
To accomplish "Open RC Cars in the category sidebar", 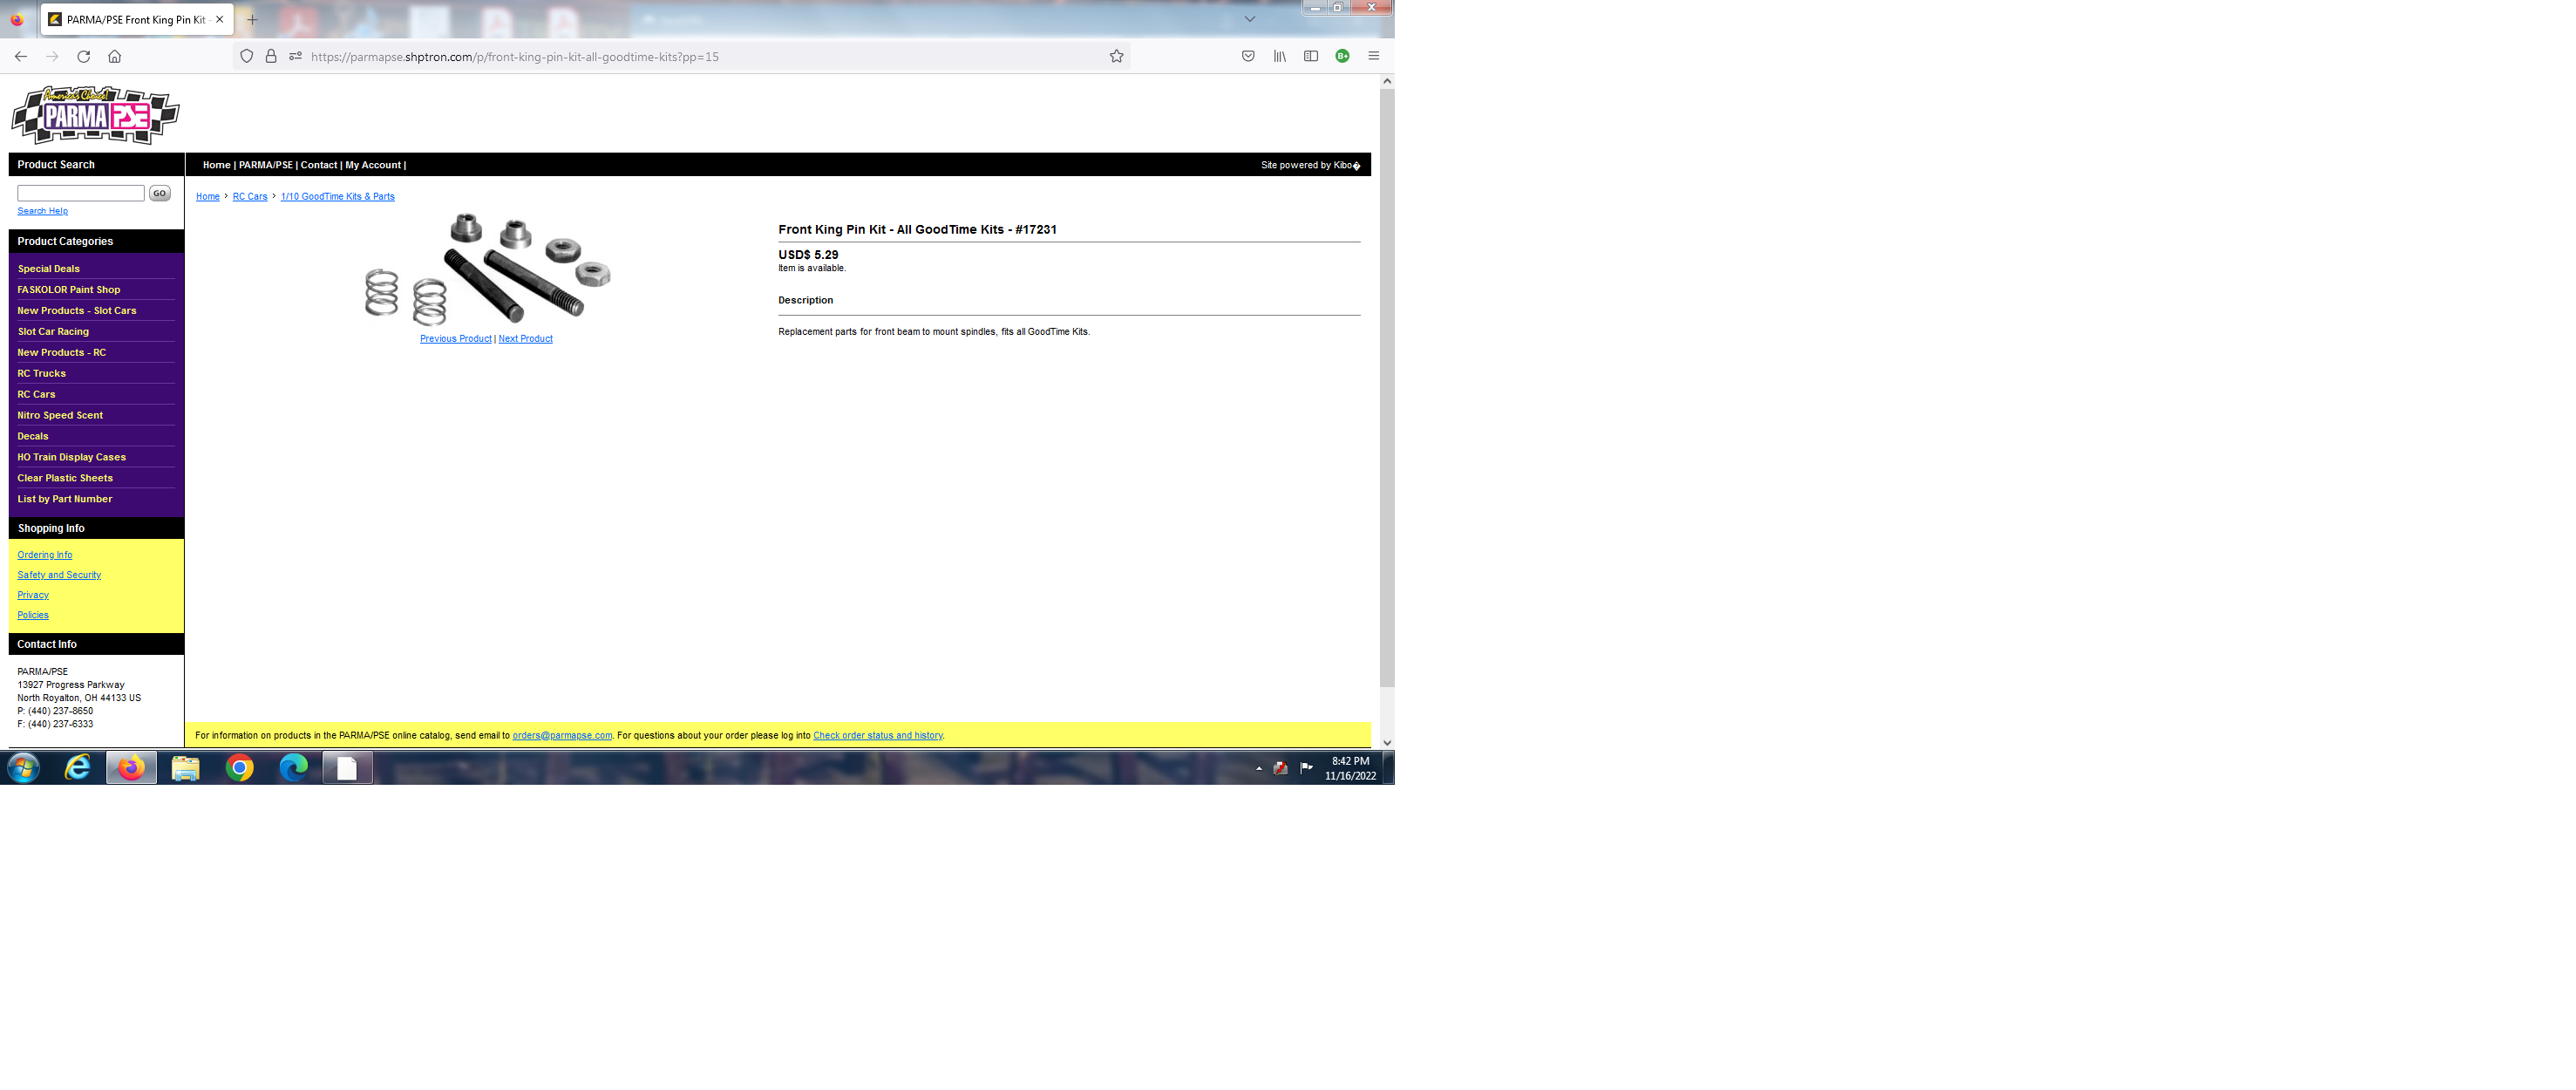I will [36, 395].
